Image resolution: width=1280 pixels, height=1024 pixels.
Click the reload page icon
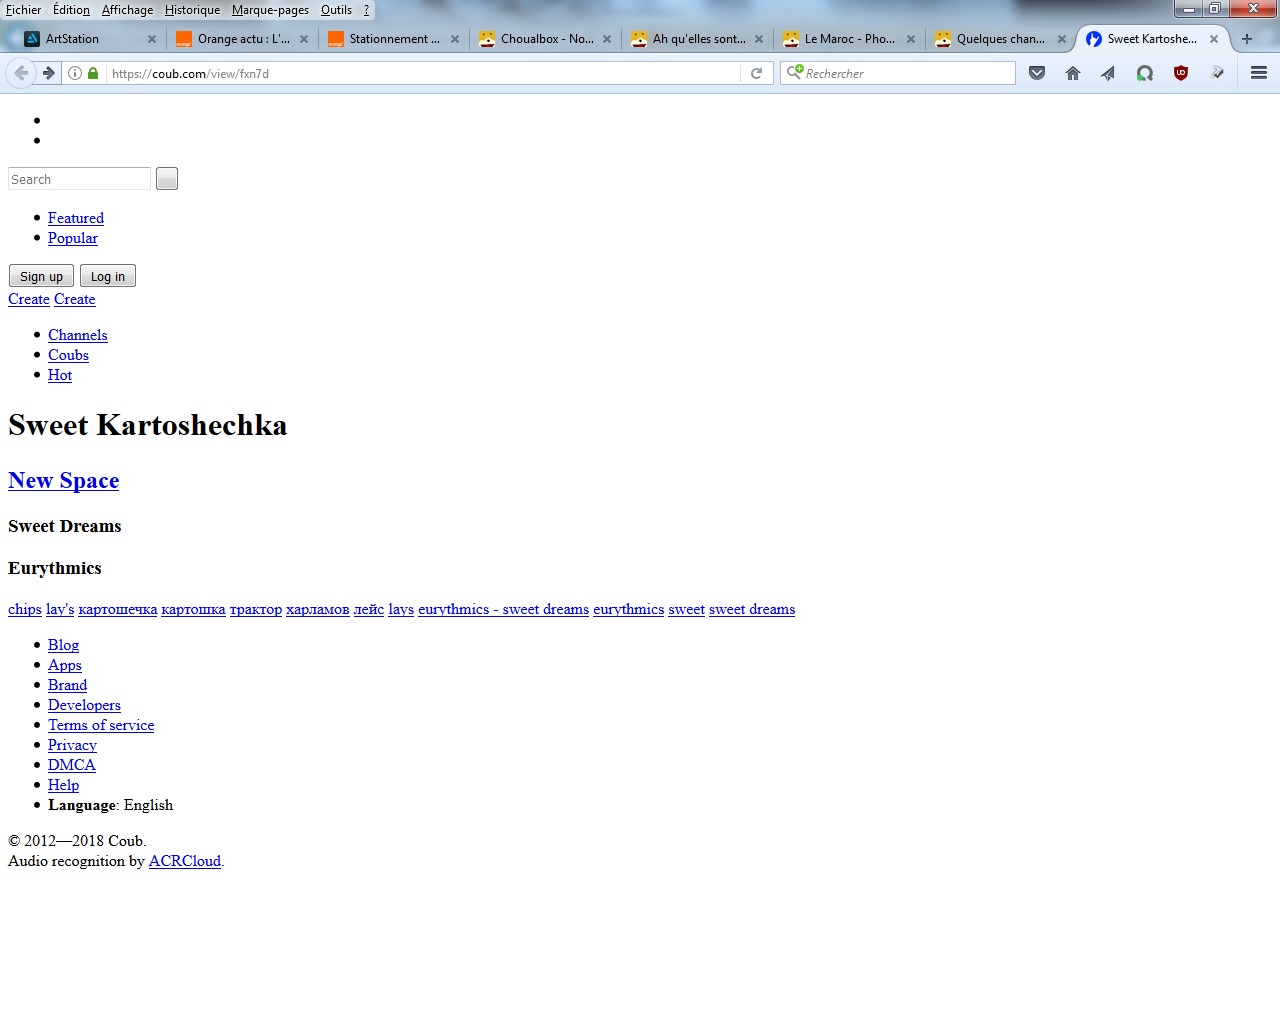[756, 73]
